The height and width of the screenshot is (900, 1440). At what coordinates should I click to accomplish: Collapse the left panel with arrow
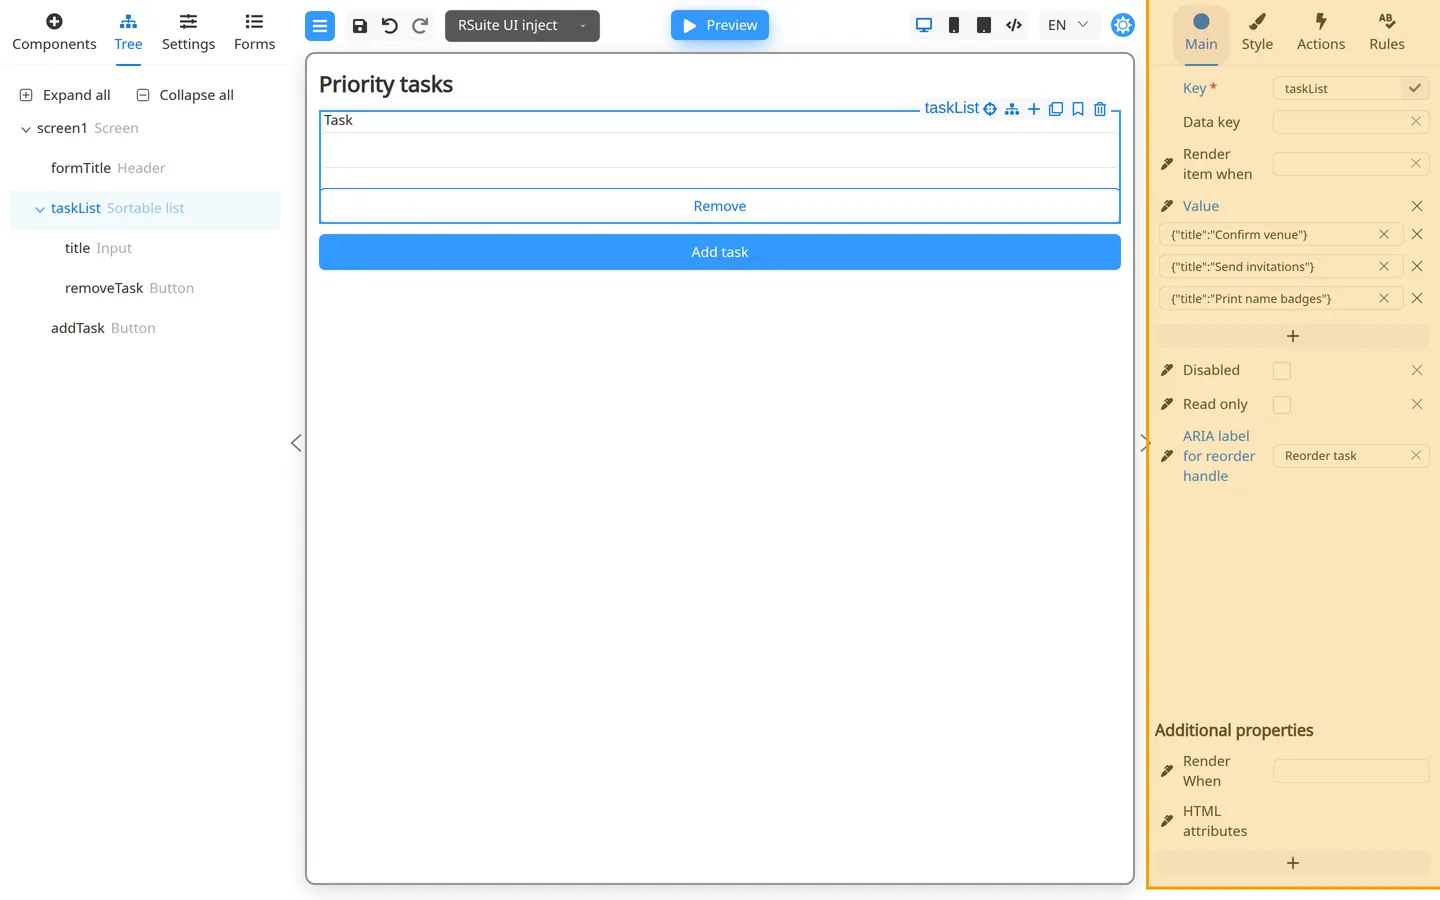[x=296, y=443]
